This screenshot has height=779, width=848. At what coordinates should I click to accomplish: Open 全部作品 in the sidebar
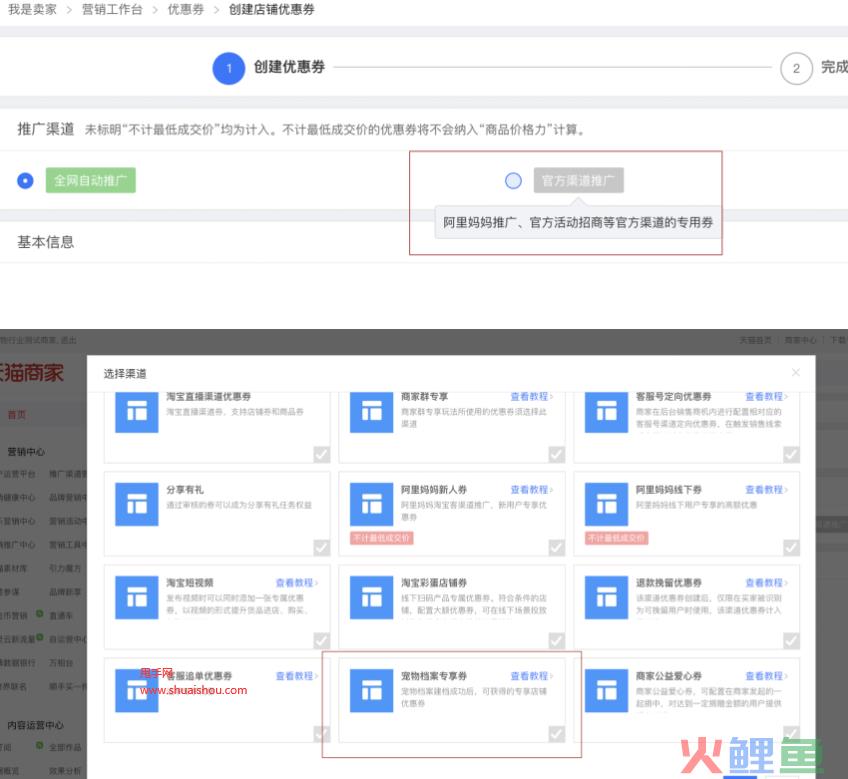pyautogui.click(x=65, y=747)
